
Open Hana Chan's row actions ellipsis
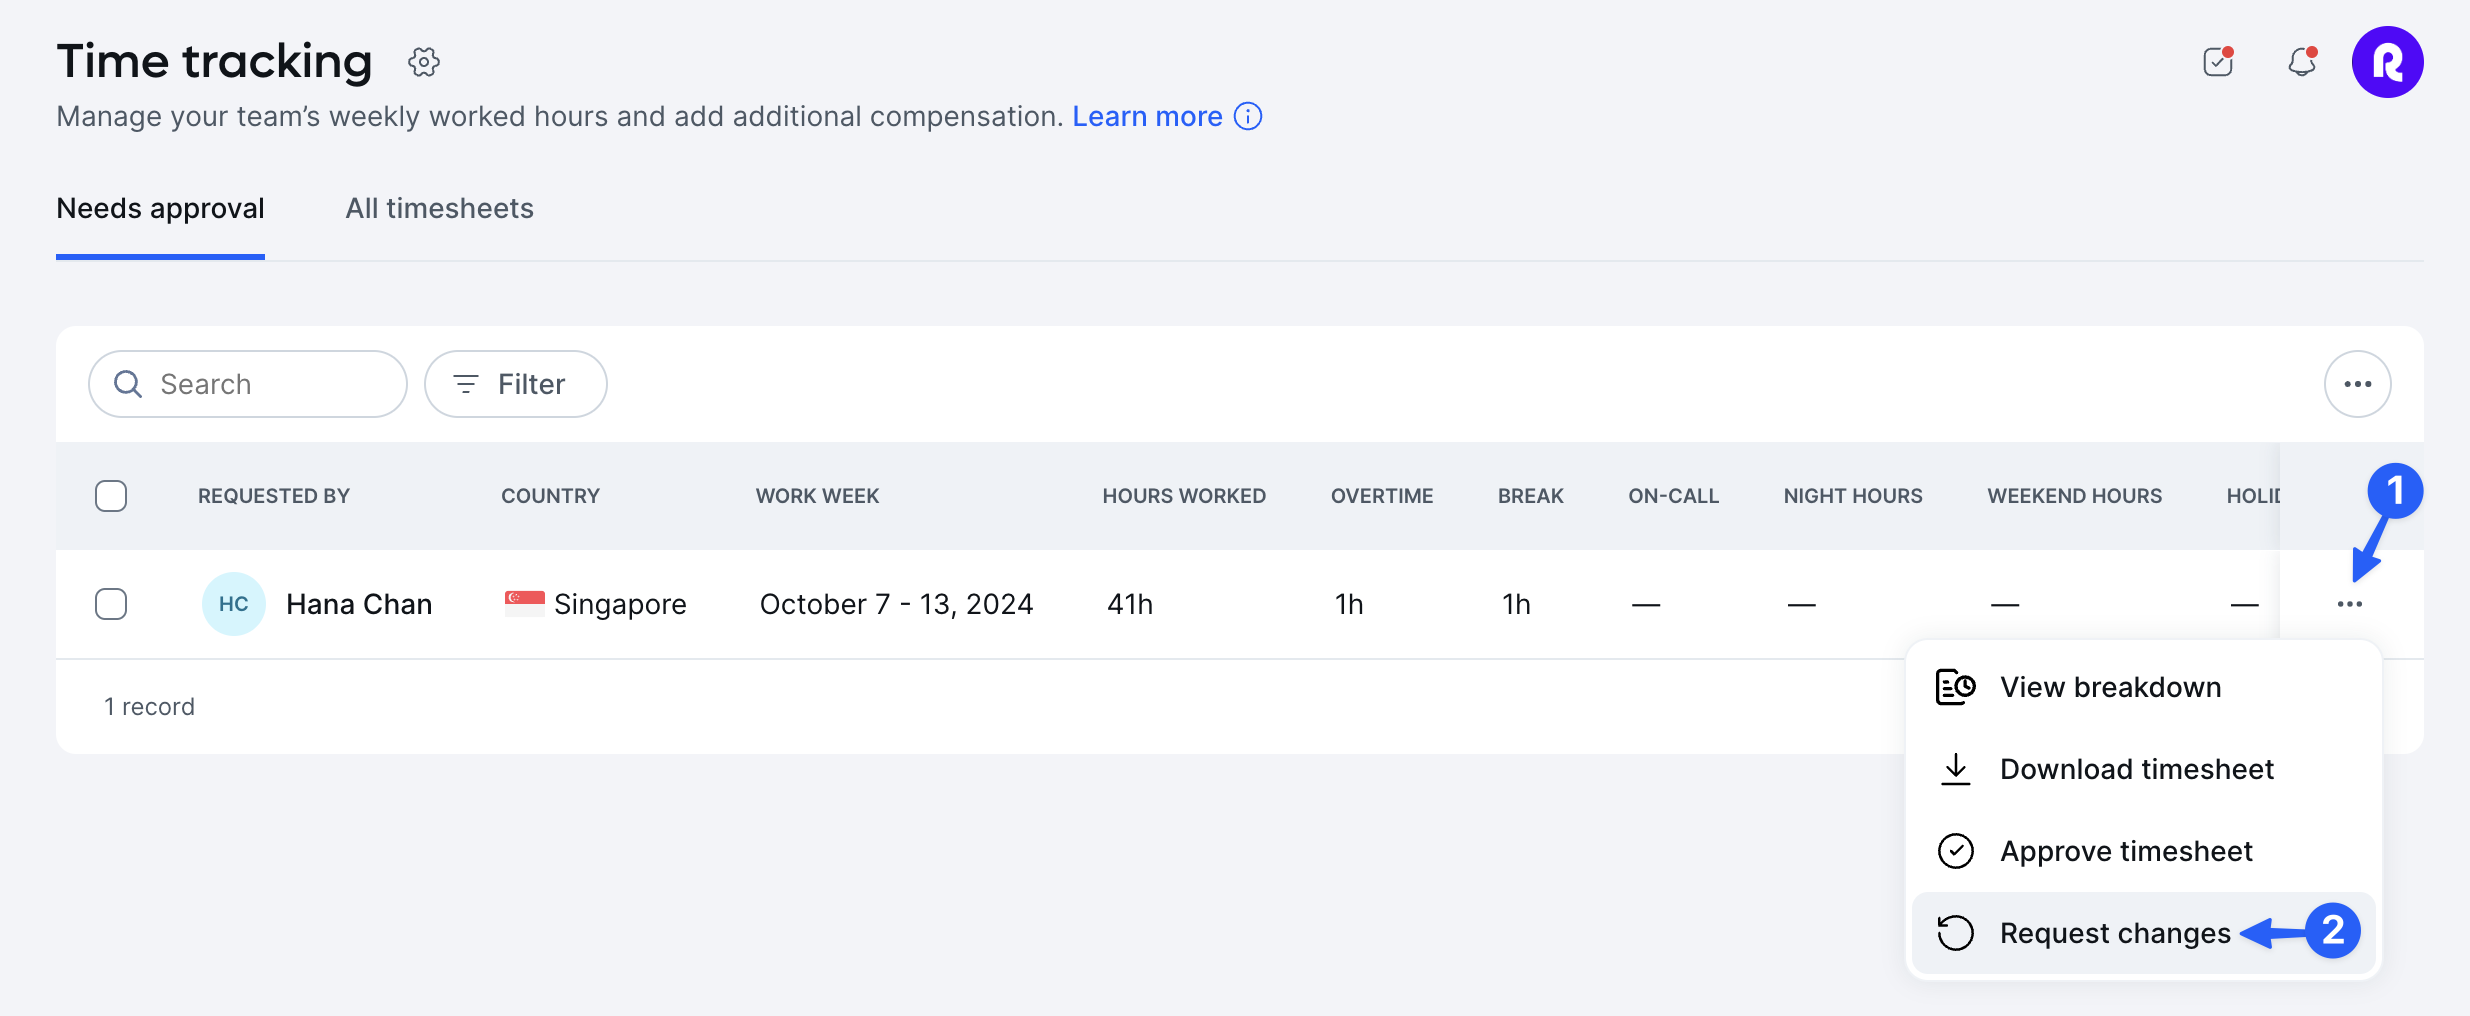2350,604
